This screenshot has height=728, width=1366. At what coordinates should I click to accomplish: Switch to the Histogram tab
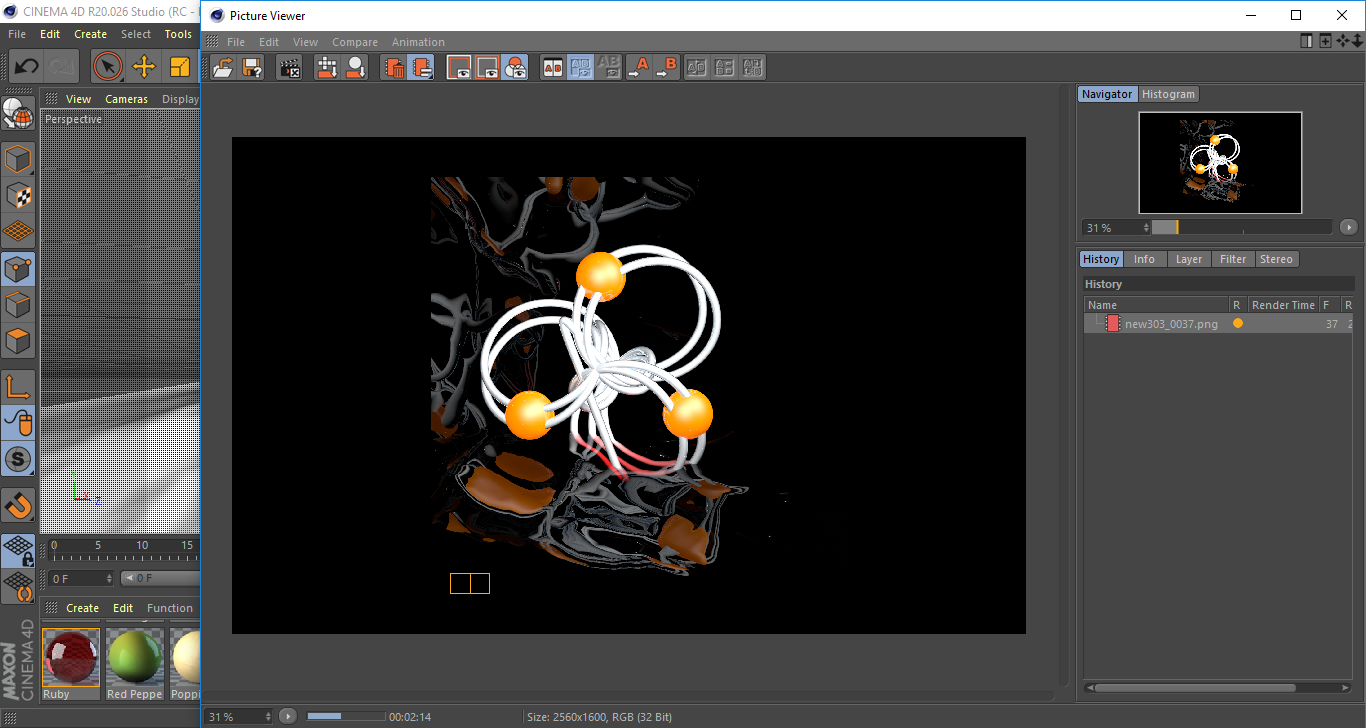tap(1168, 94)
